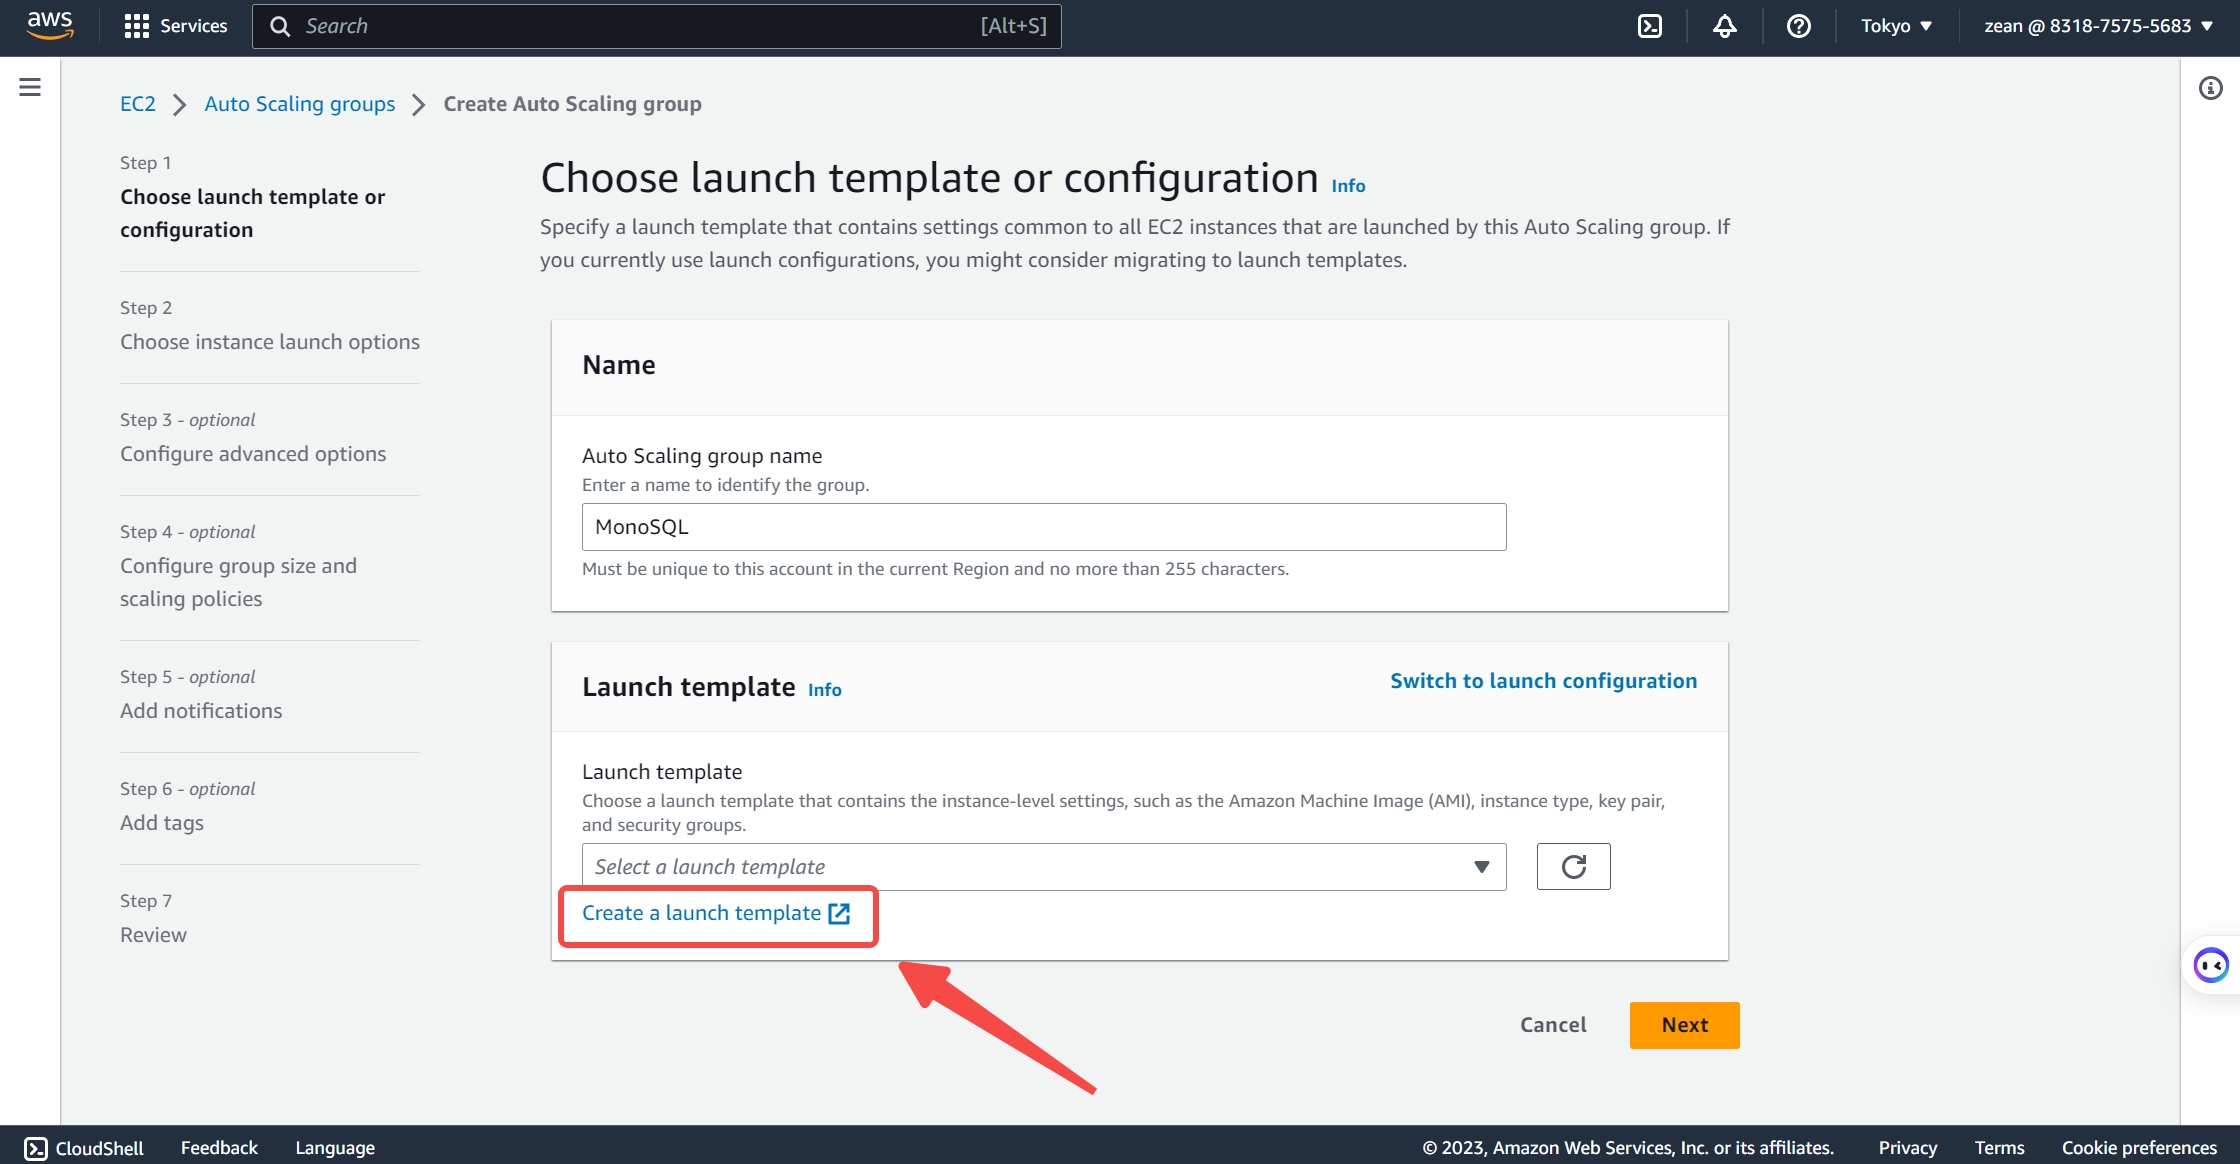This screenshot has height=1164, width=2240.
Task: Open Language option in footer
Action: (x=335, y=1148)
